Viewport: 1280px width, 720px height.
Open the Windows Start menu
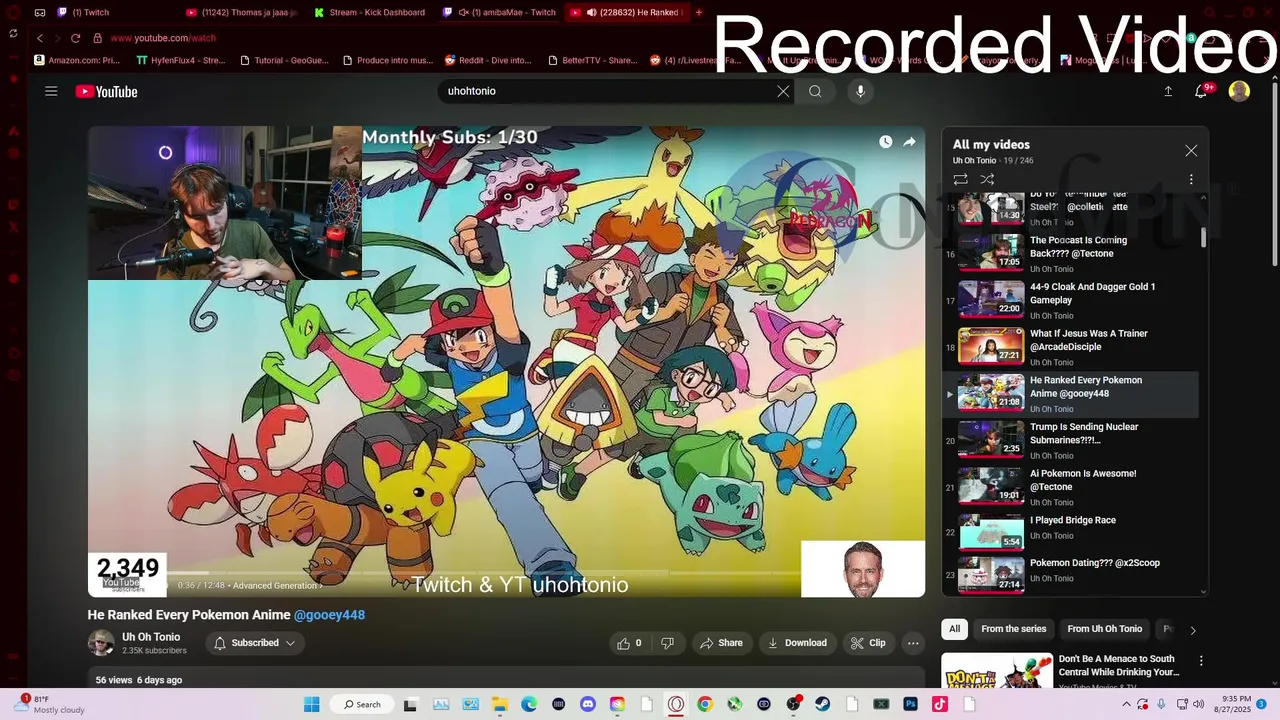311,704
